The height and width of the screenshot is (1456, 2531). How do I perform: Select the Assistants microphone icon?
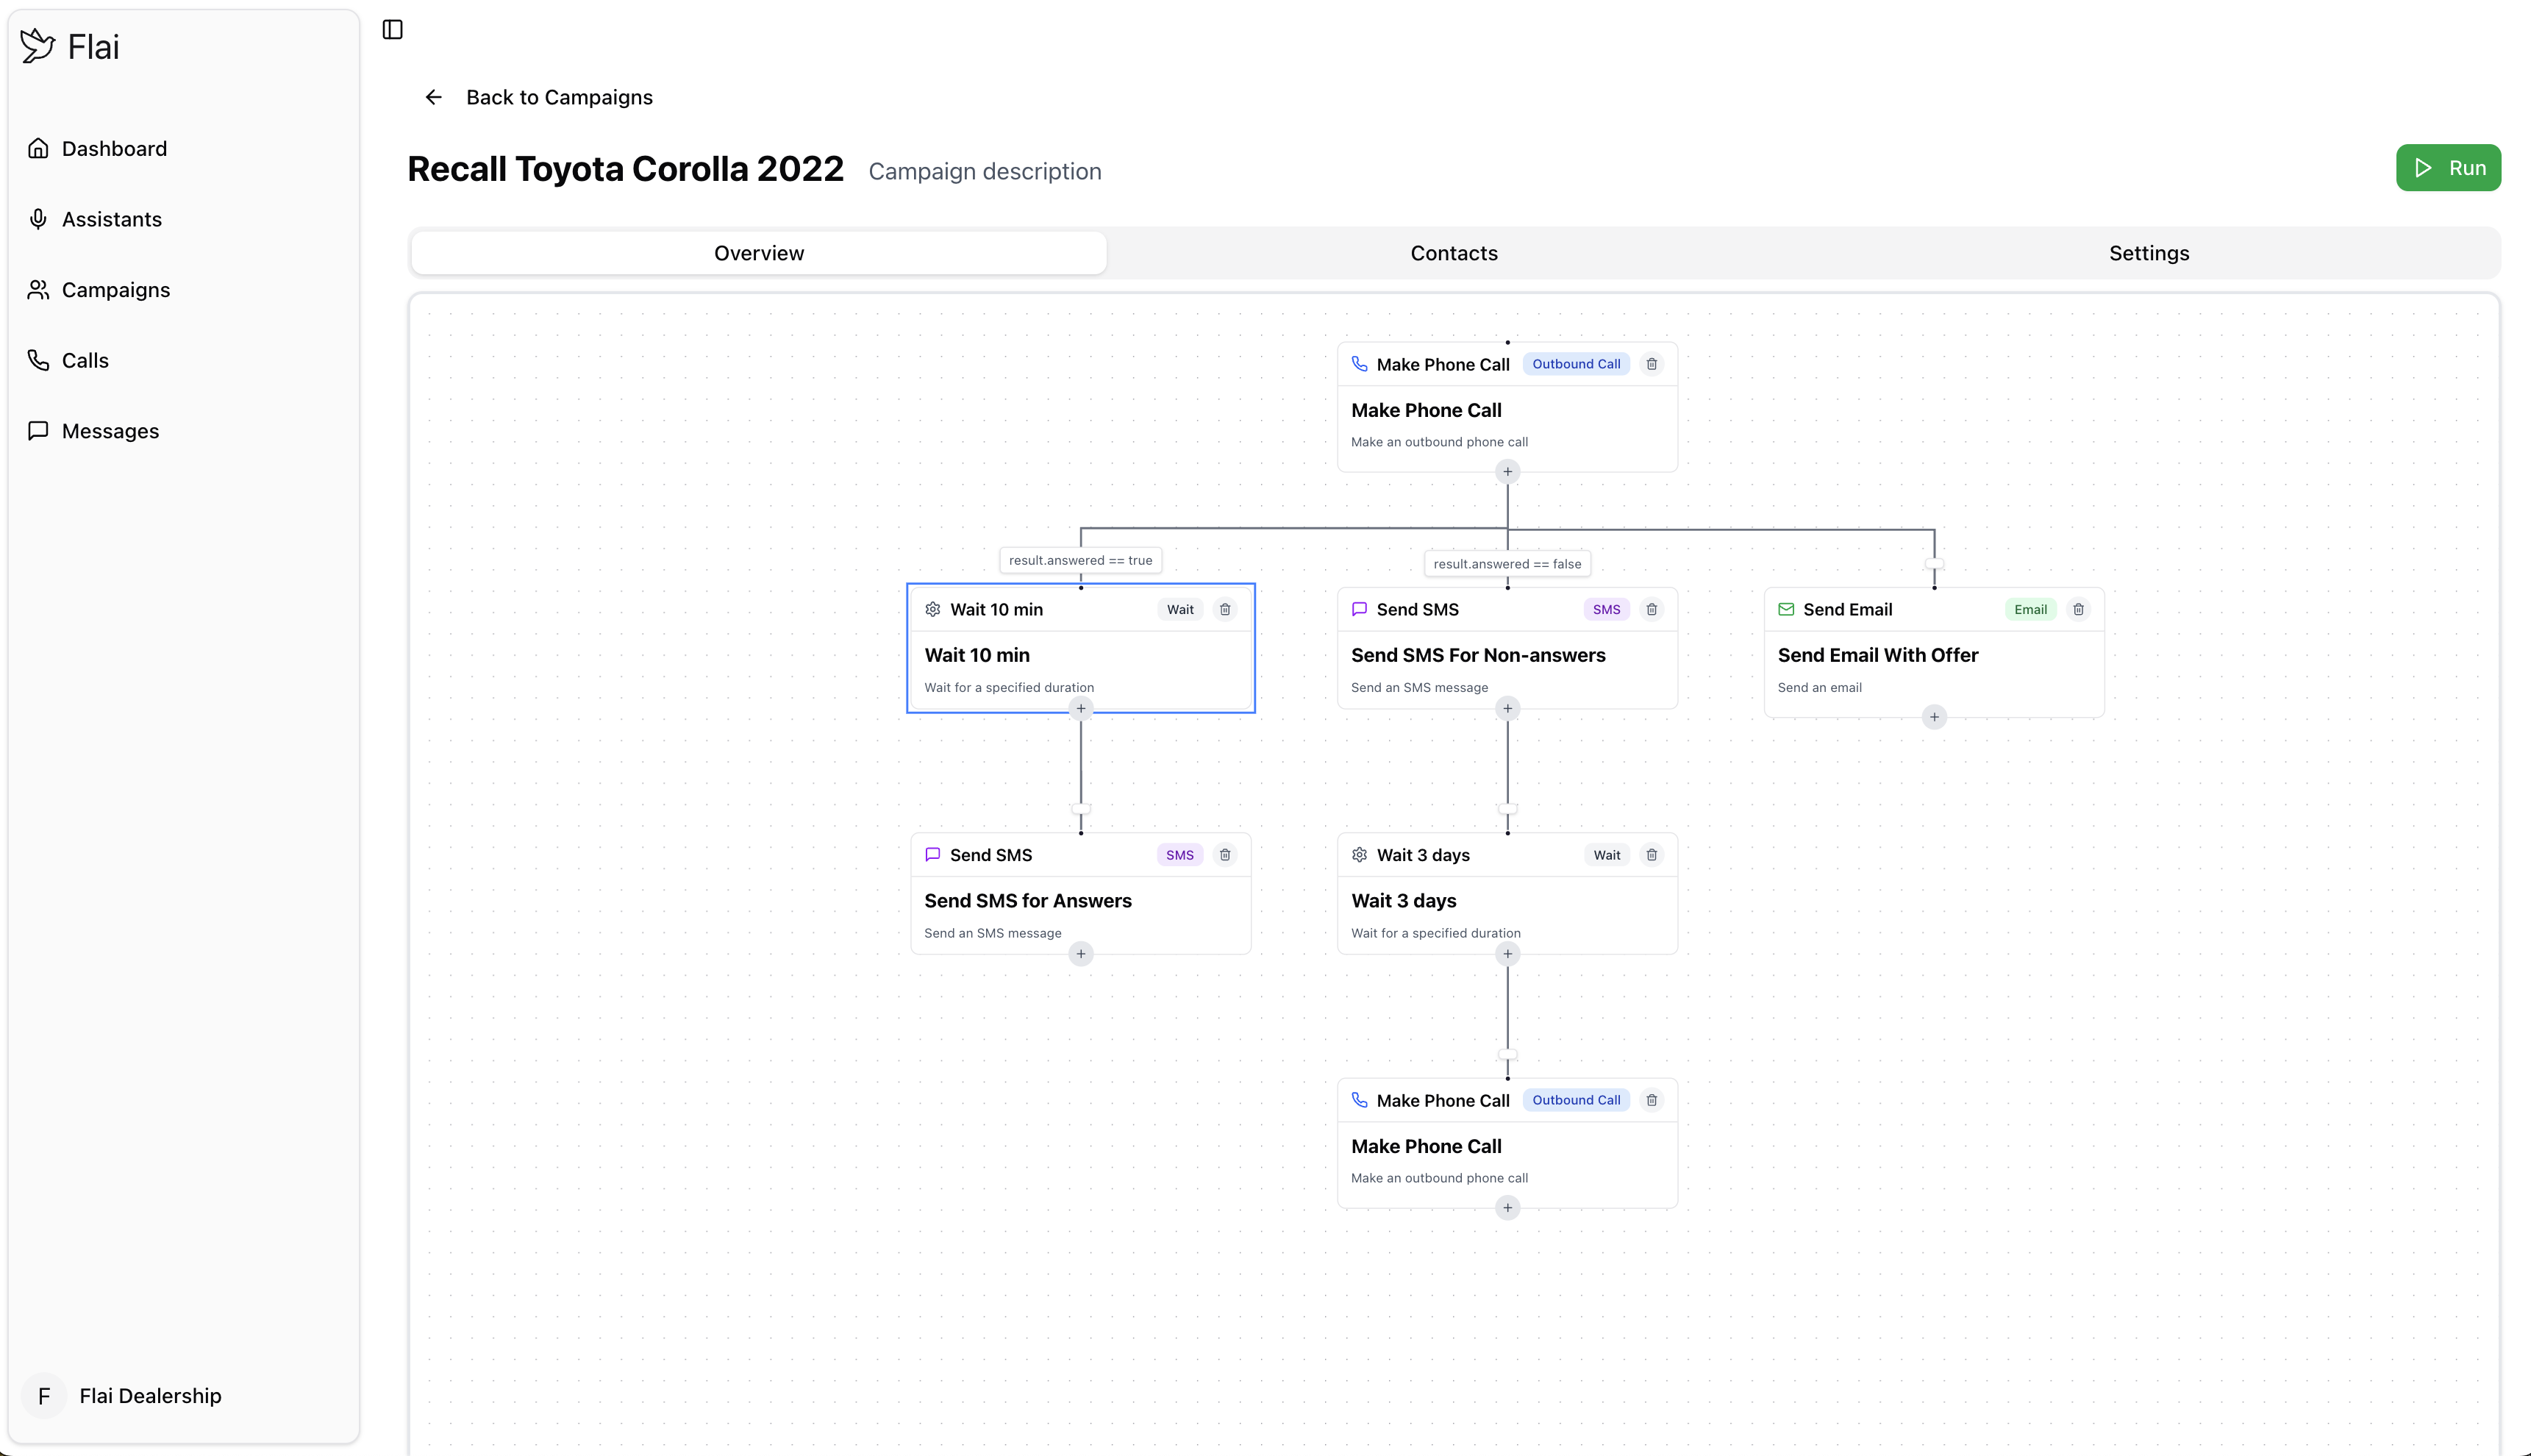pyautogui.click(x=38, y=218)
